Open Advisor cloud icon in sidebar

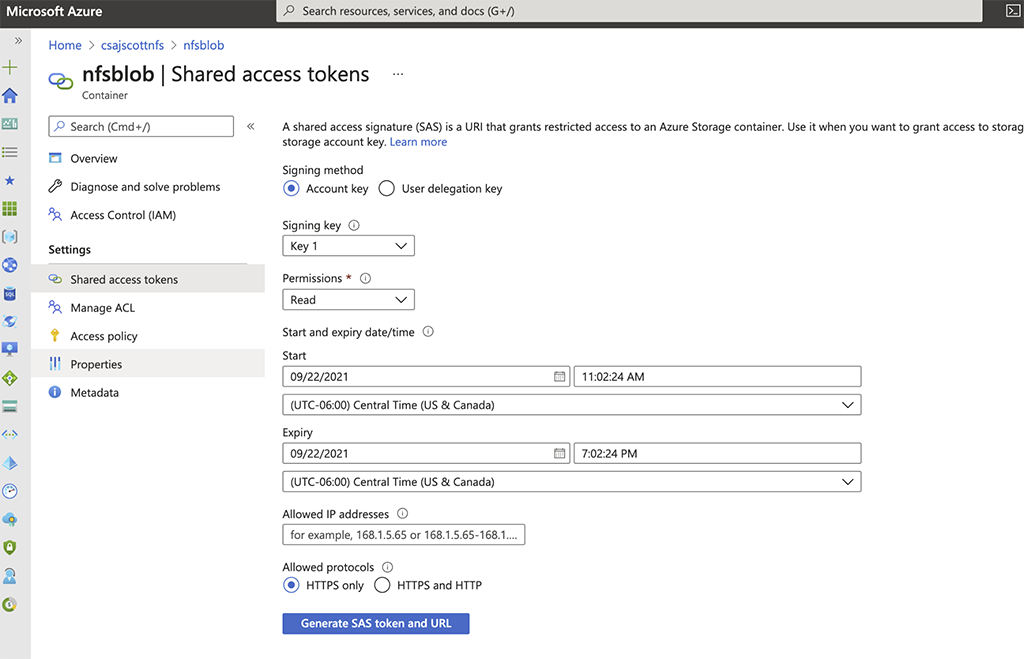coord(10,519)
